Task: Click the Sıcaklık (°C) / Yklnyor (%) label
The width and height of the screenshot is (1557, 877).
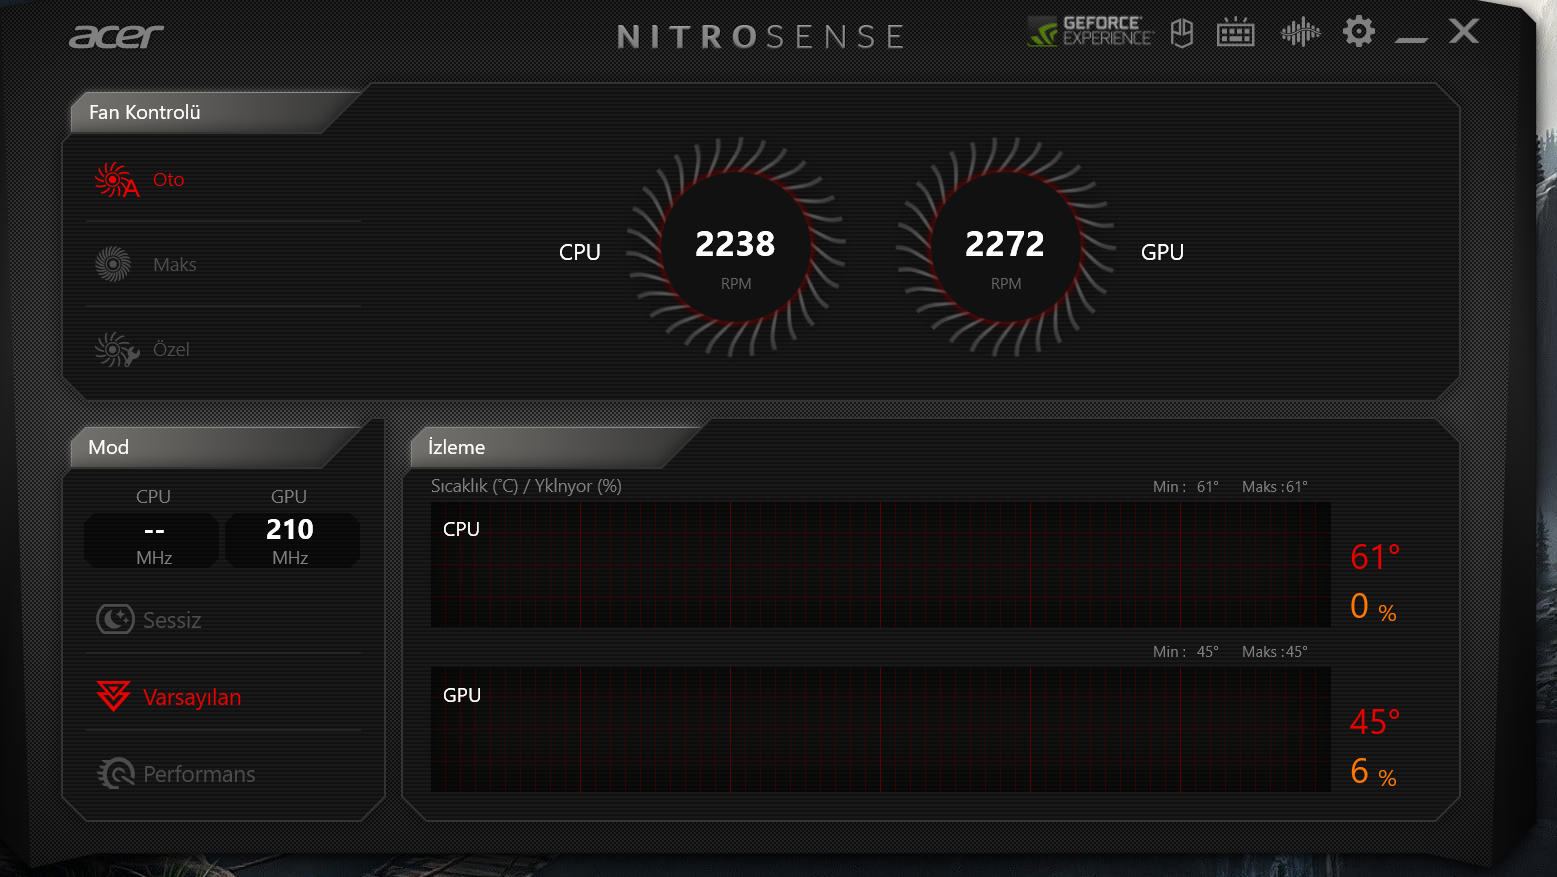Action: (526, 486)
